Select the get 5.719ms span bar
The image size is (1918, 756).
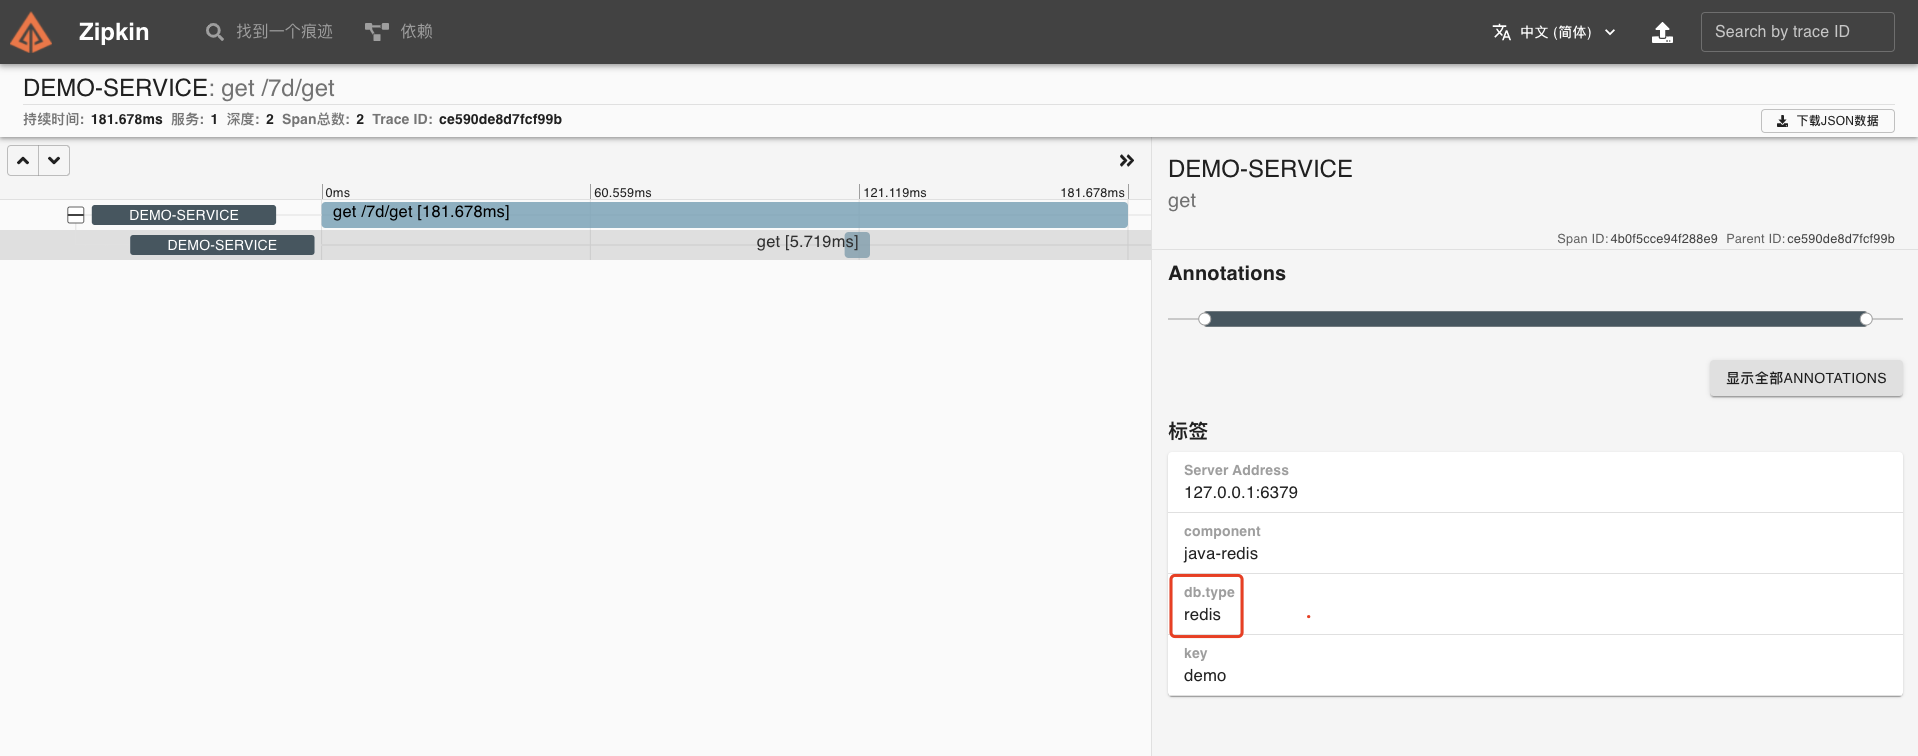857,244
